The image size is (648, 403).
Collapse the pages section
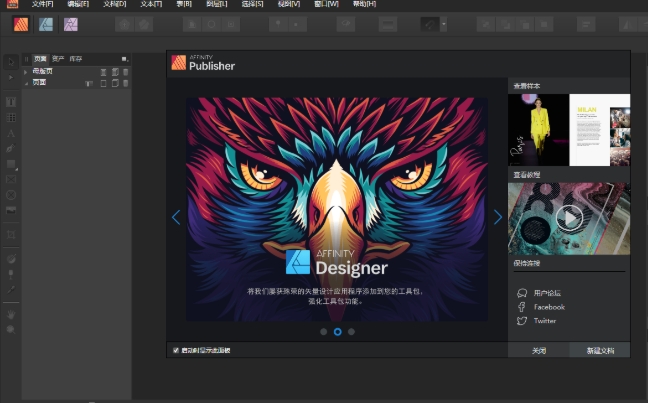click(x=26, y=83)
